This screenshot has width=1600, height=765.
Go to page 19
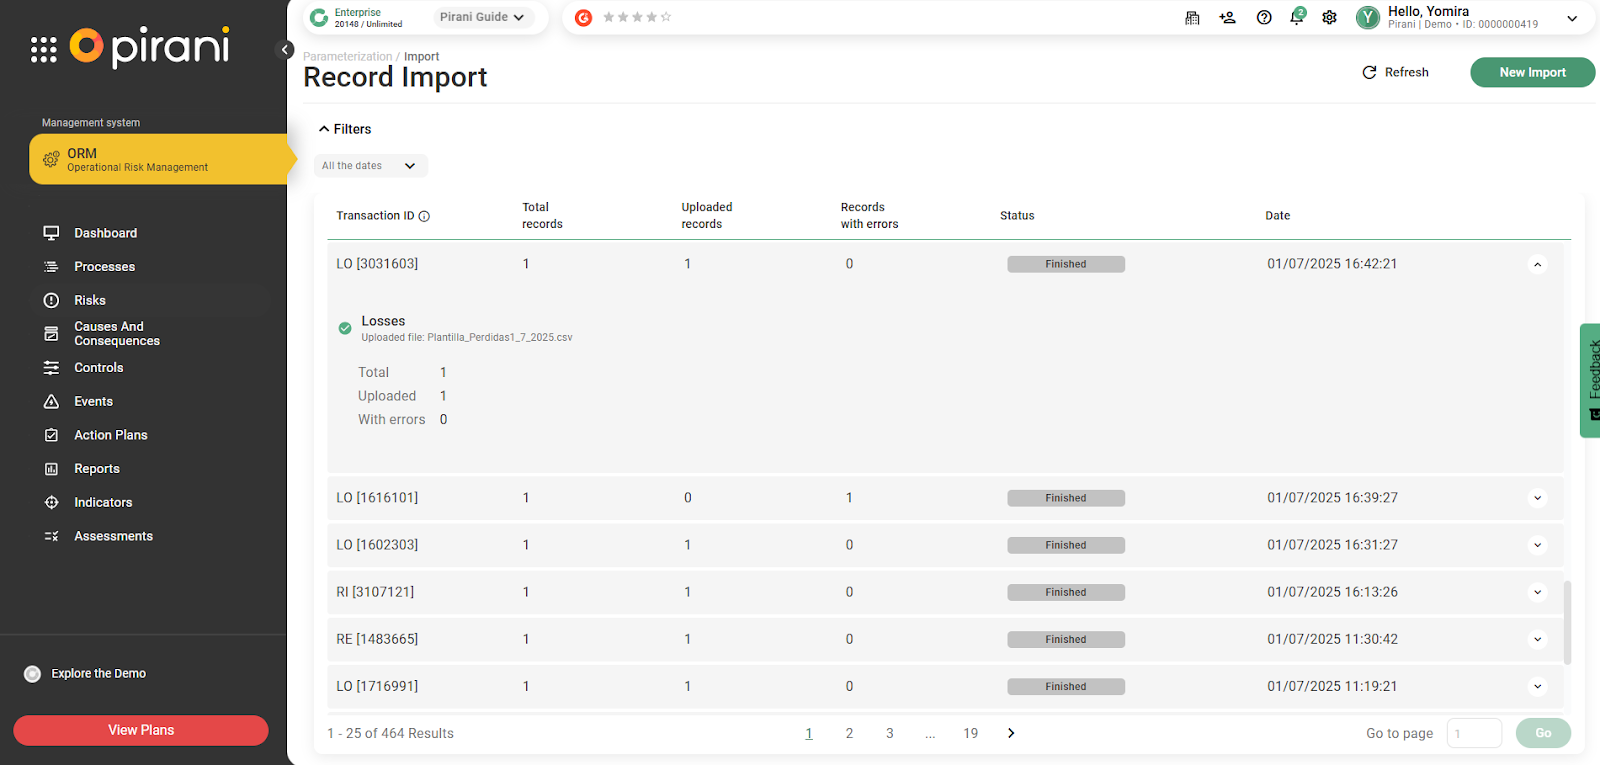tap(970, 733)
